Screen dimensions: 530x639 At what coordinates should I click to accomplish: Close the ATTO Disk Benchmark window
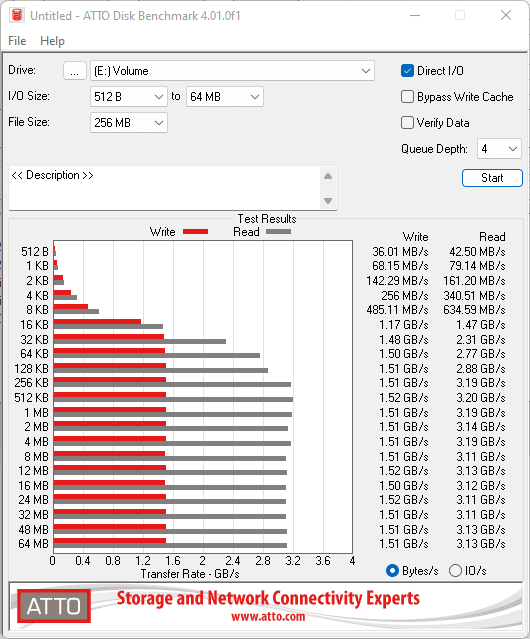(x=506, y=15)
